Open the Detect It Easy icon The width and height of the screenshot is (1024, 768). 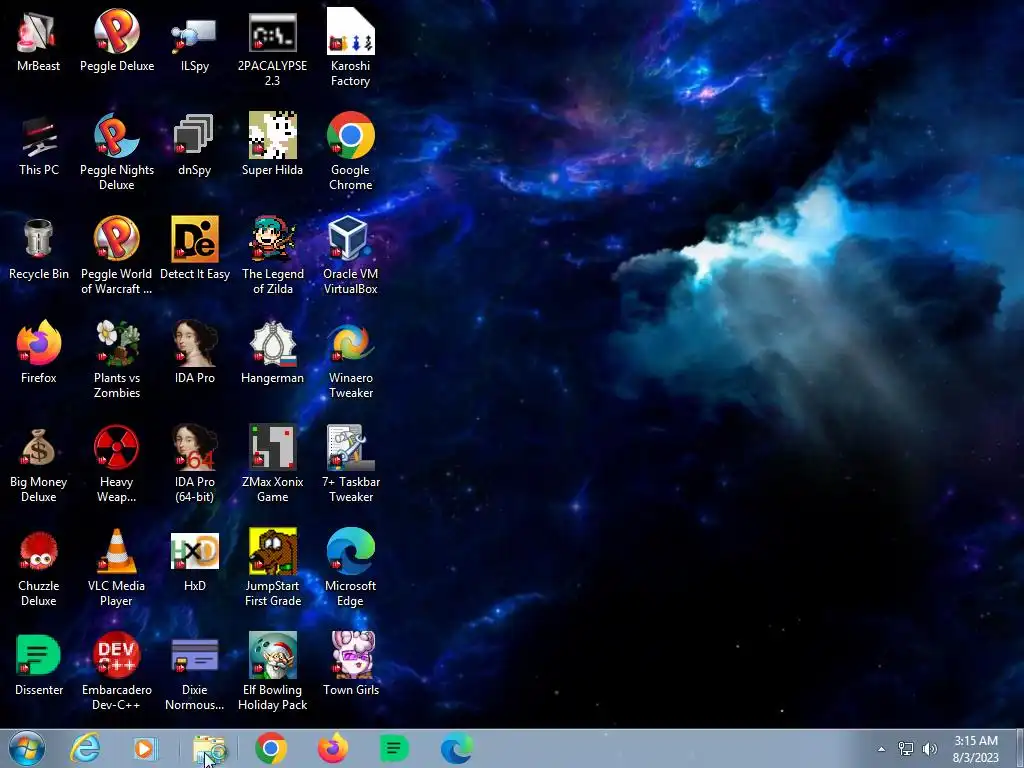click(x=195, y=249)
